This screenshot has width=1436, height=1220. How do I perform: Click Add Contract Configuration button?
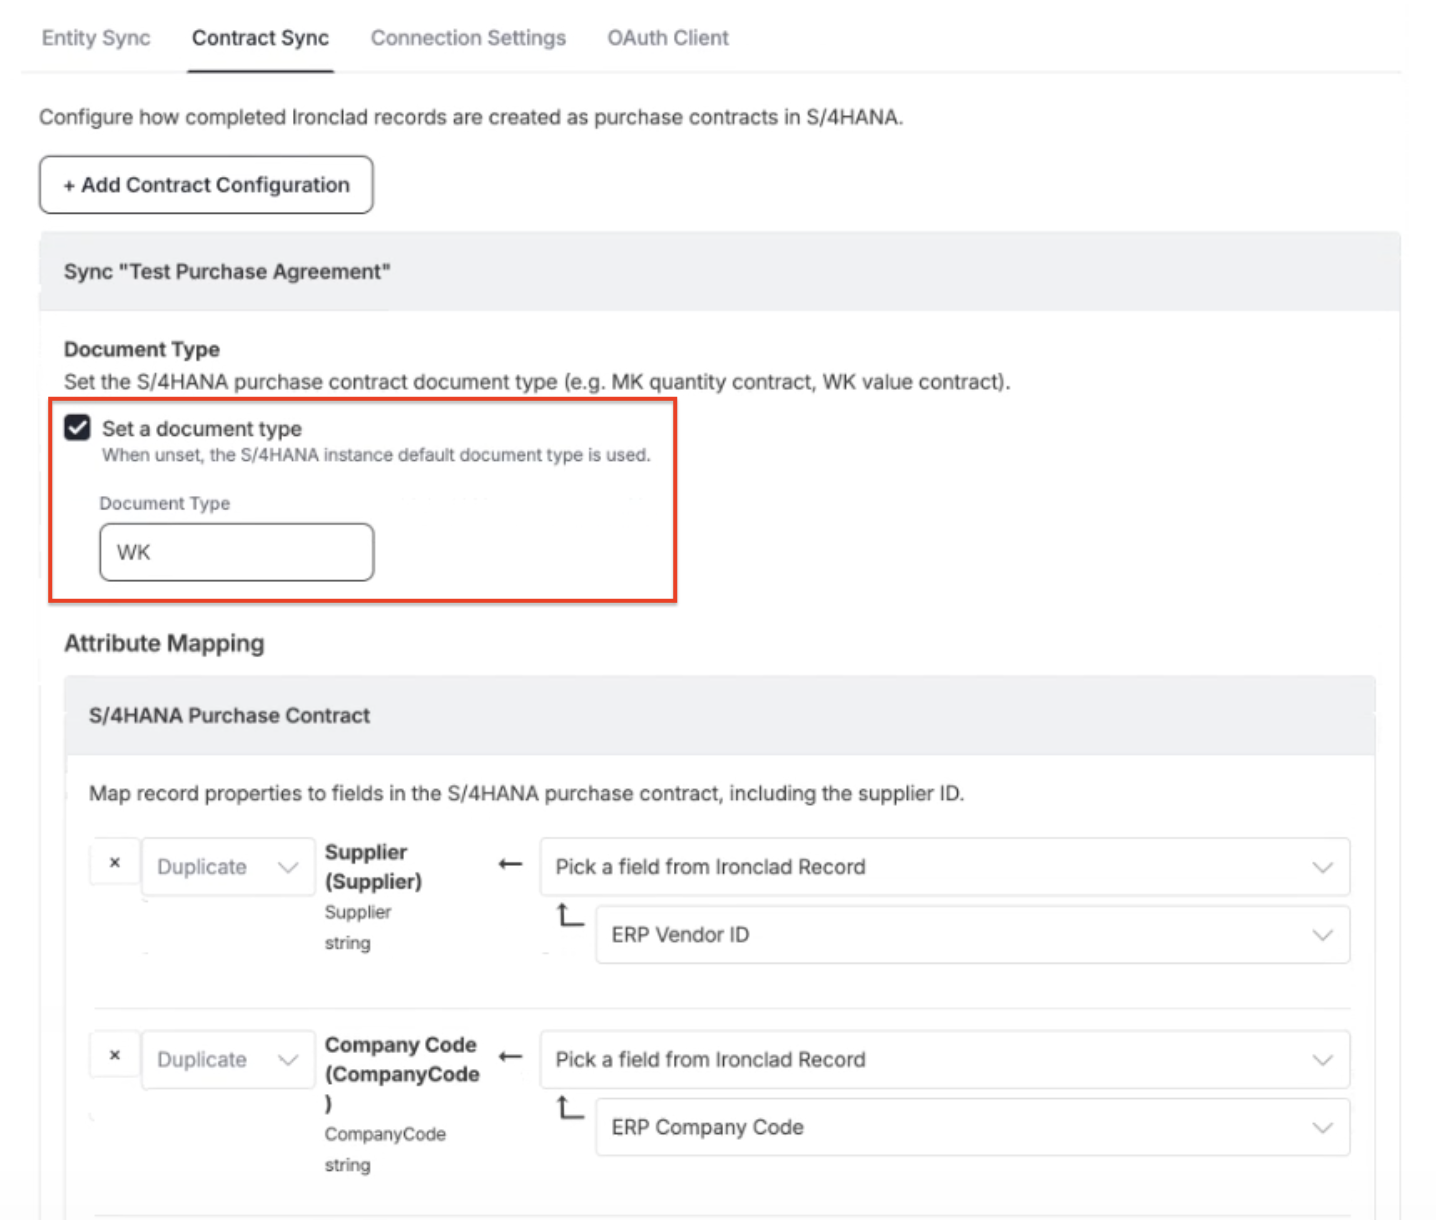pyautogui.click(x=206, y=185)
